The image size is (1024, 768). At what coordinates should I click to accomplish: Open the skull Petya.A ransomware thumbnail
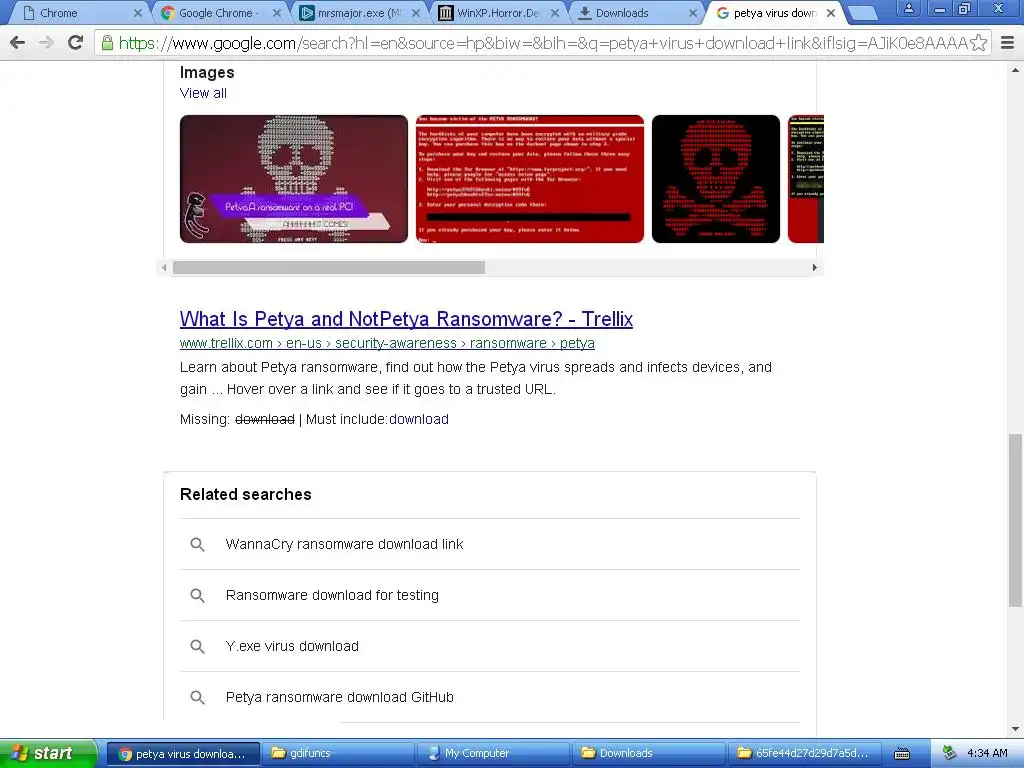click(294, 179)
